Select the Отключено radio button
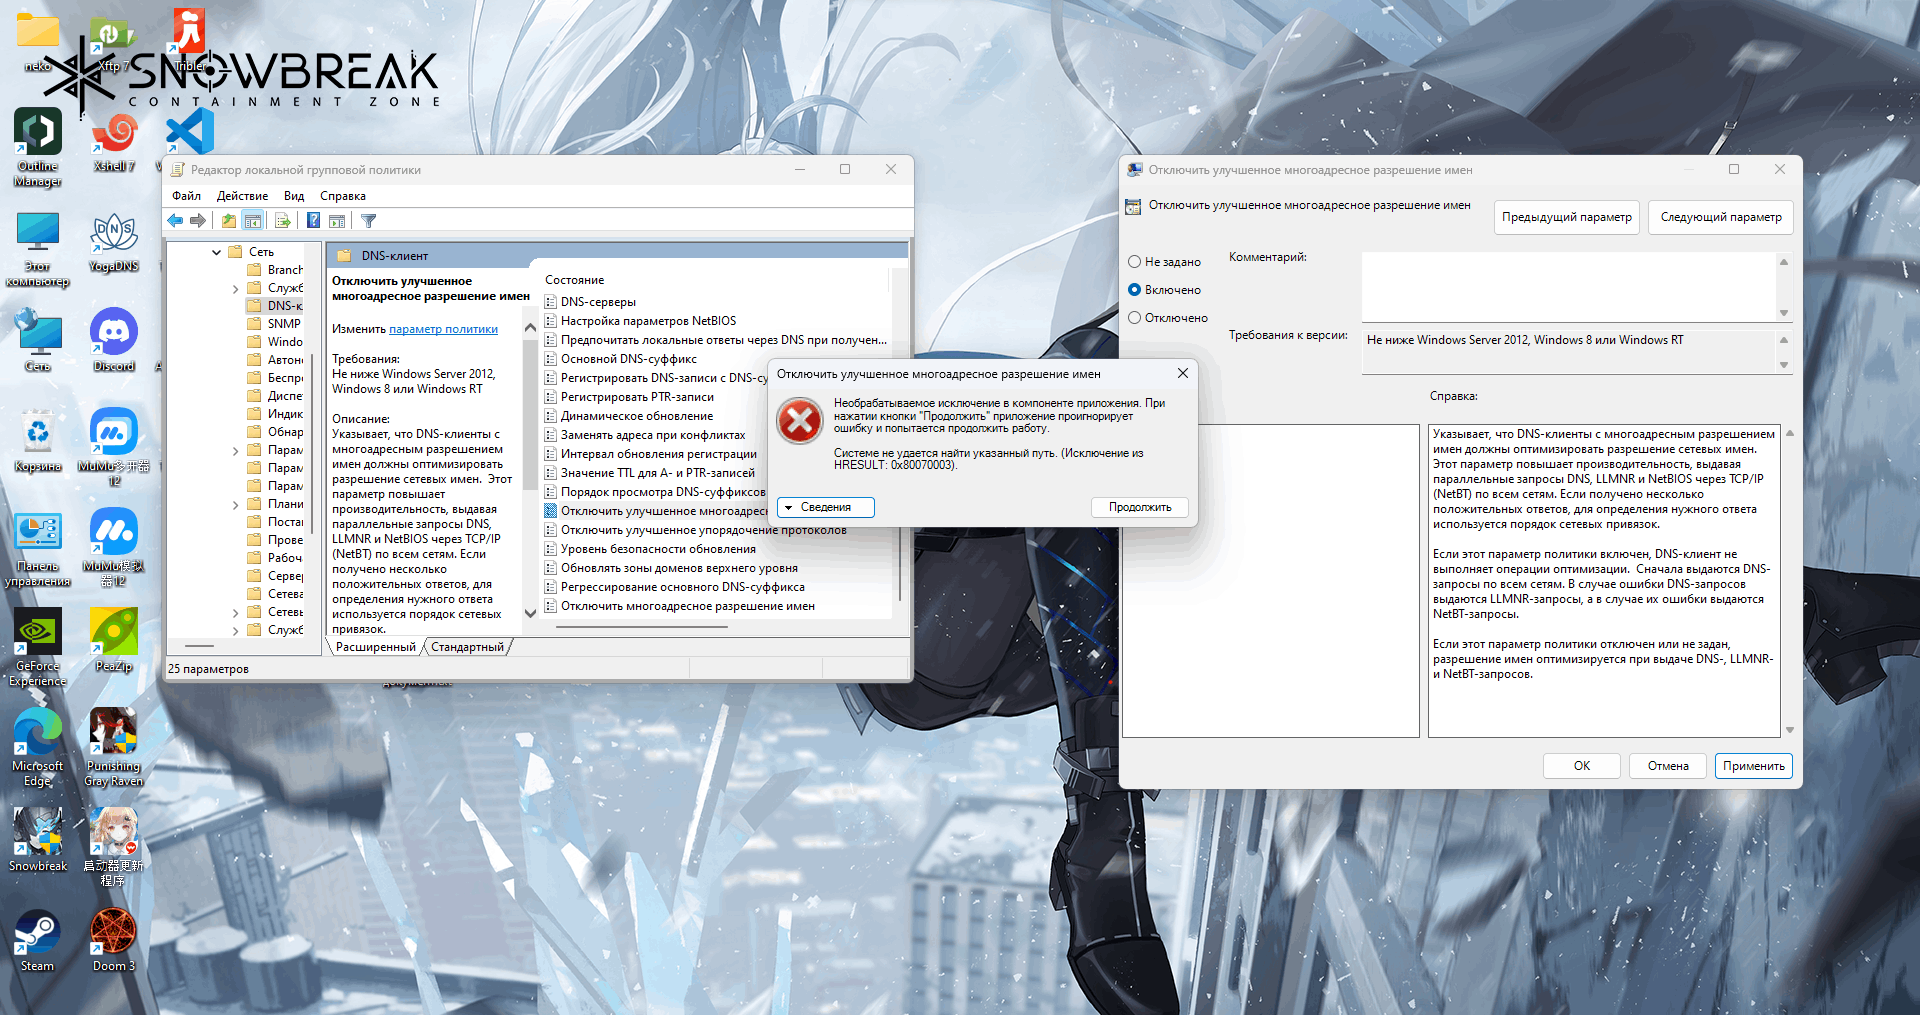 pyautogui.click(x=1134, y=318)
